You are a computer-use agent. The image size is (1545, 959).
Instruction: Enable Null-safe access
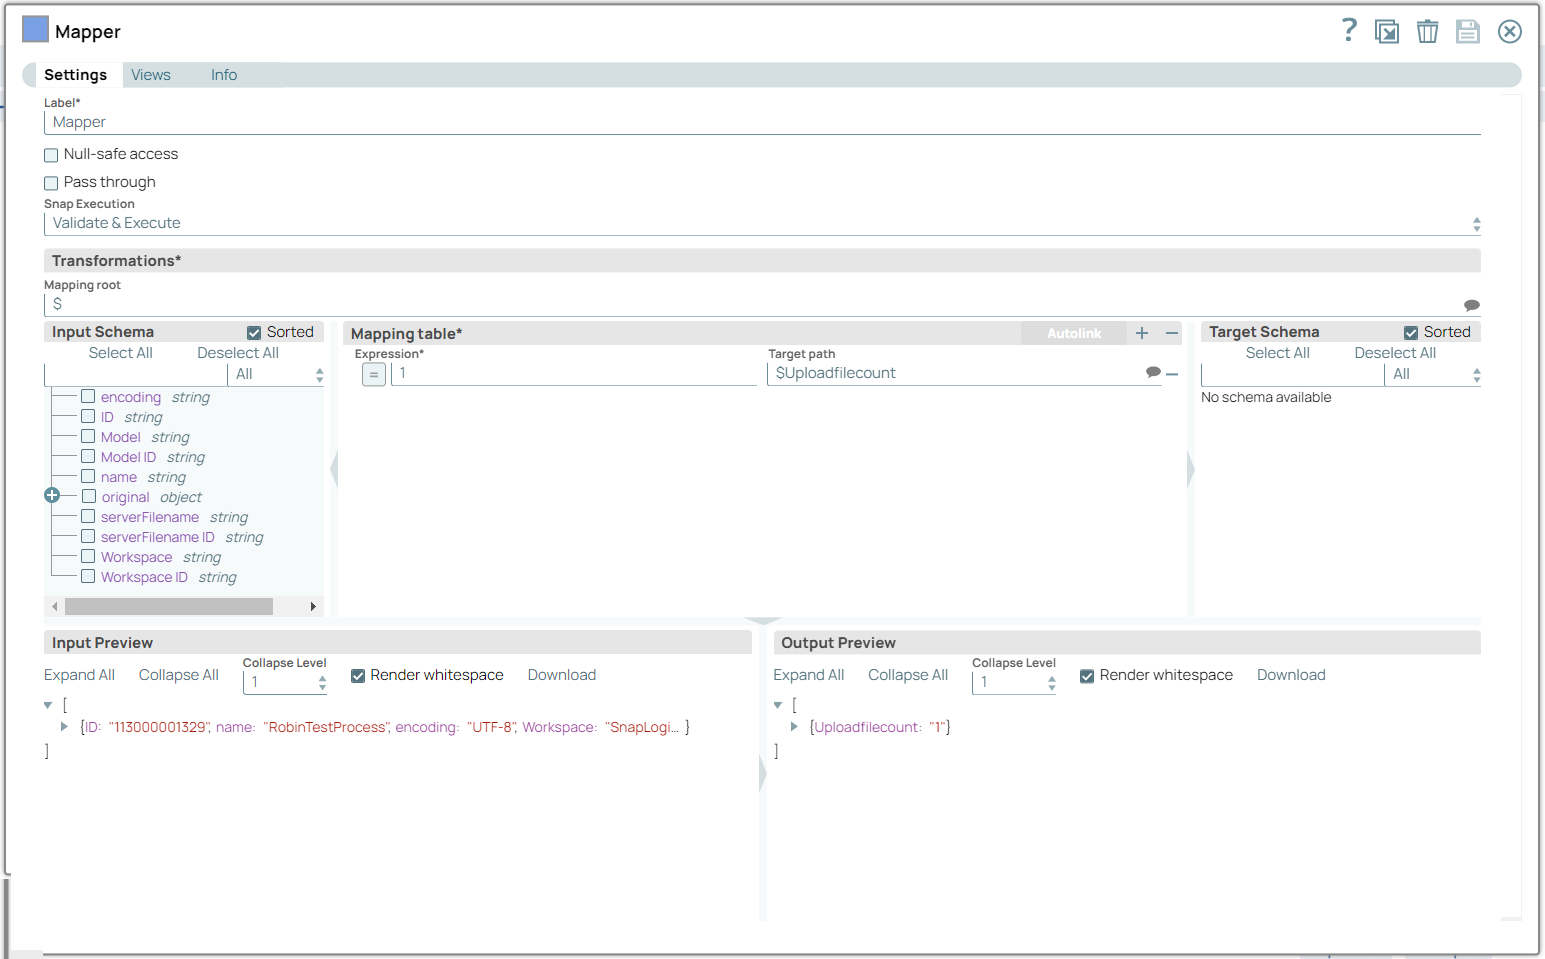(x=51, y=154)
